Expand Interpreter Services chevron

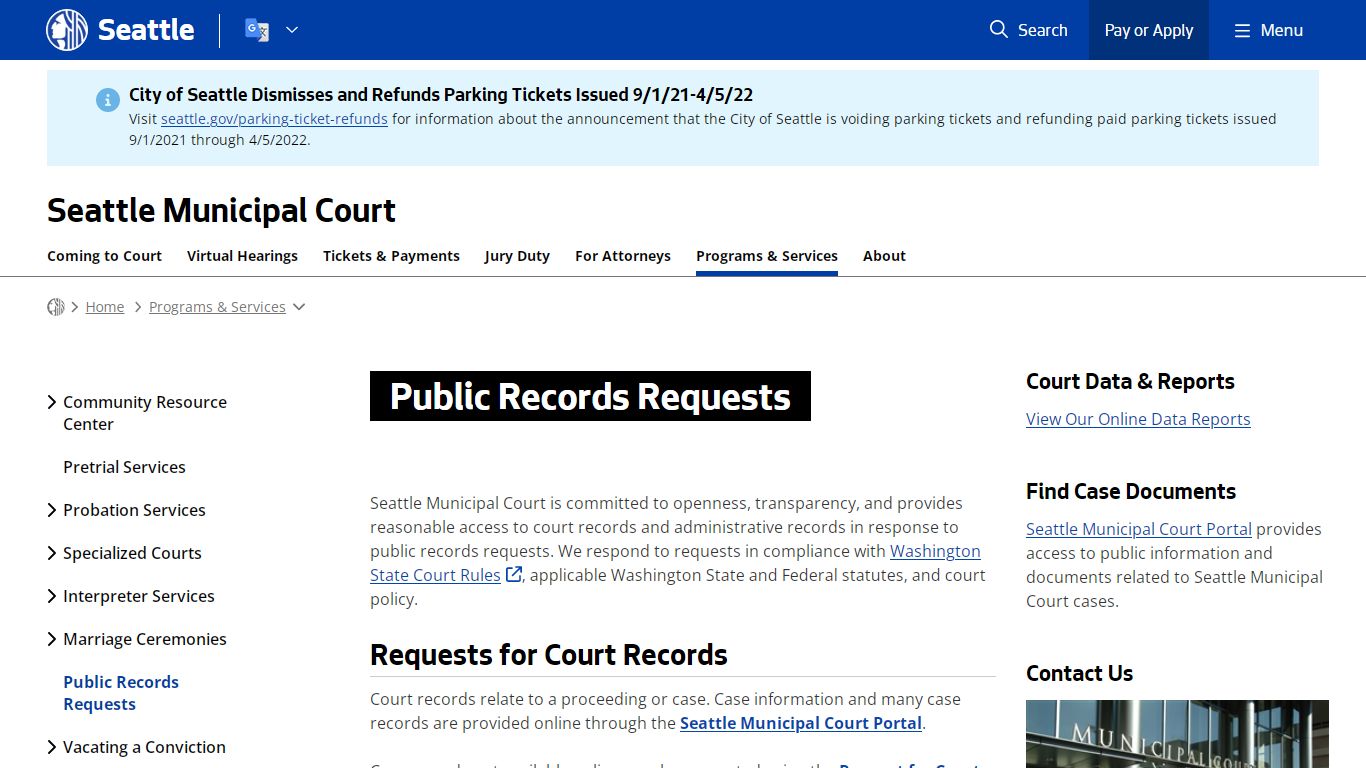[x=52, y=596]
